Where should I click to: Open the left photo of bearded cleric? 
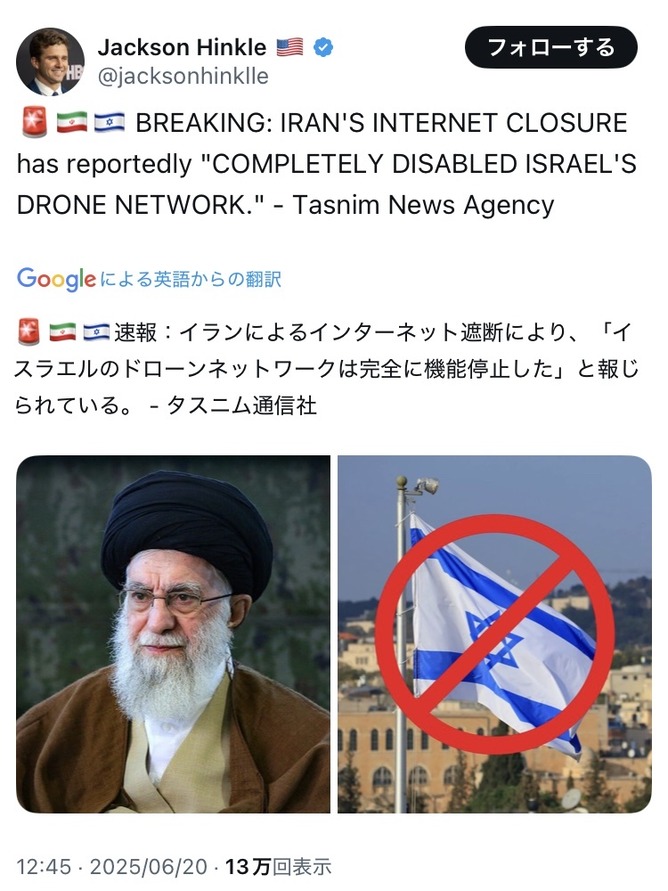click(173, 634)
